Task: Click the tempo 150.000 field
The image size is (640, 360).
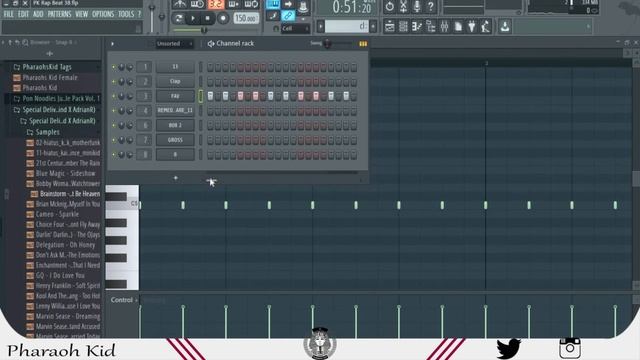Action: (246, 18)
